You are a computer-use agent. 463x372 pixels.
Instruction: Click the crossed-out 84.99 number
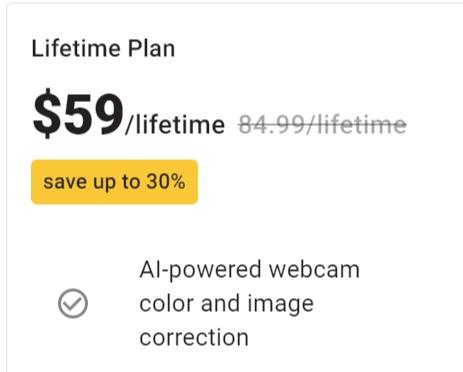pos(271,125)
